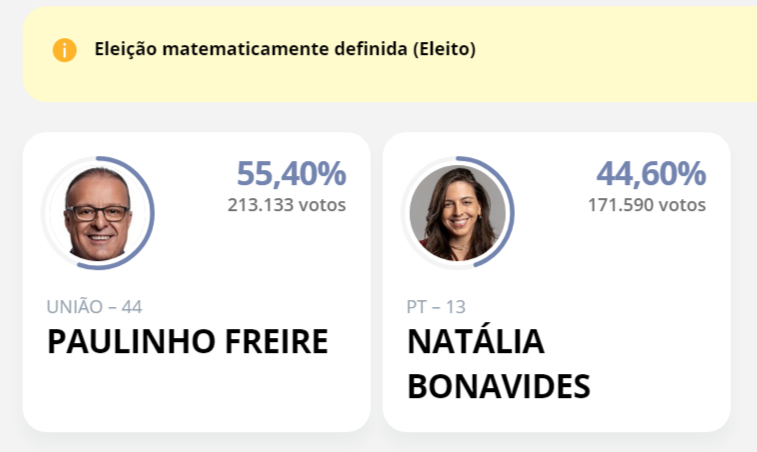Screen dimensions: 757x452
Task: Open Paulinho Freire's candidate photo
Action: point(97,213)
